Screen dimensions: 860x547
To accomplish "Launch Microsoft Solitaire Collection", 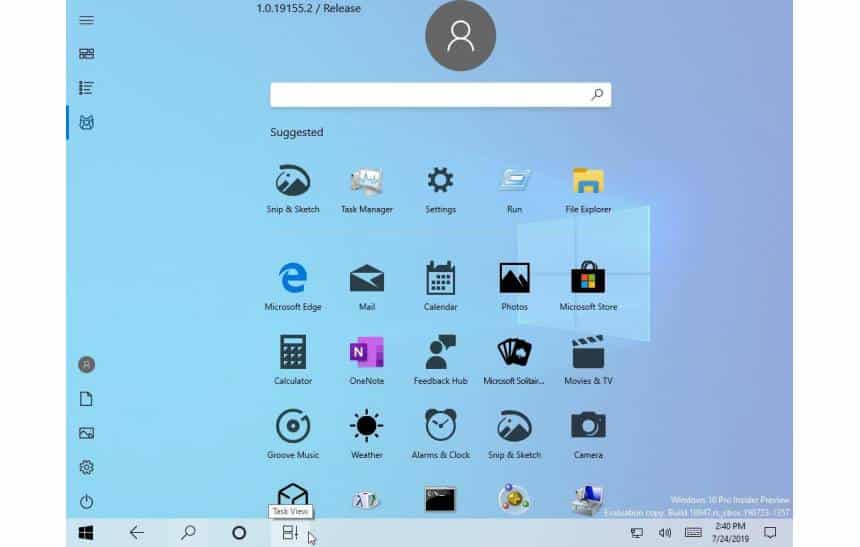I will [514, 359].
